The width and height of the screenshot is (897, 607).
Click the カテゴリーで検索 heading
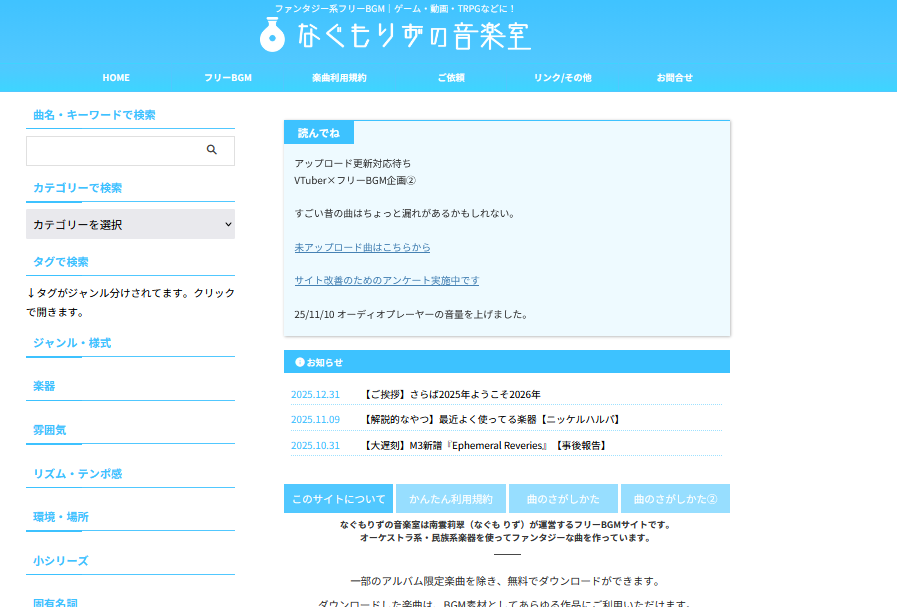[78, 188]
